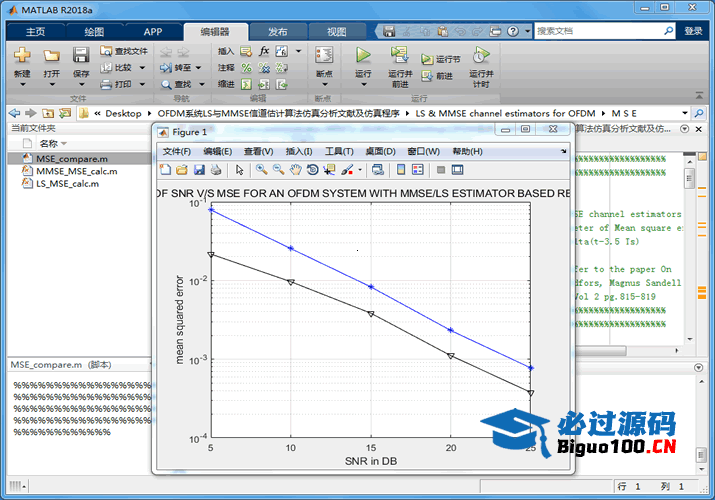The width and height of the screenshot is (715, 500).
Task: Toggle the Zoom In tool
Action: coord(261,170)
